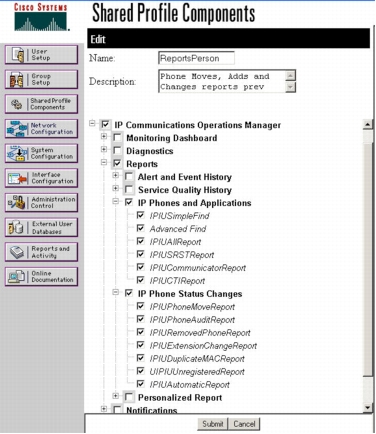
Task: Open the Group Setup icon button
Action: click(x=41, y=79)
